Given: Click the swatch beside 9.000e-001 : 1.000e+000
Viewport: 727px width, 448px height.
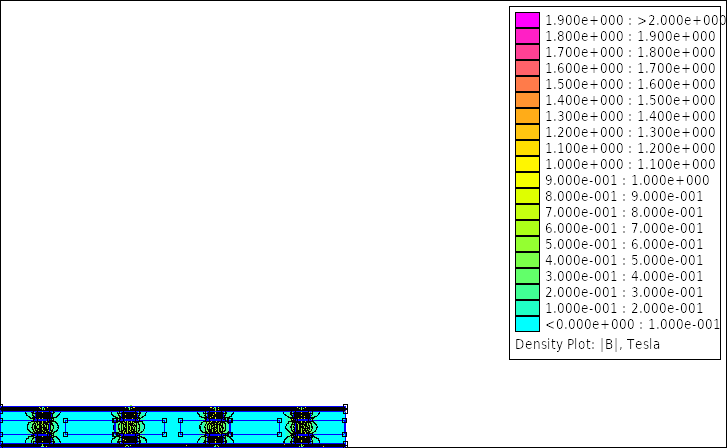Looking at the screenshot, I should point(527,180).
